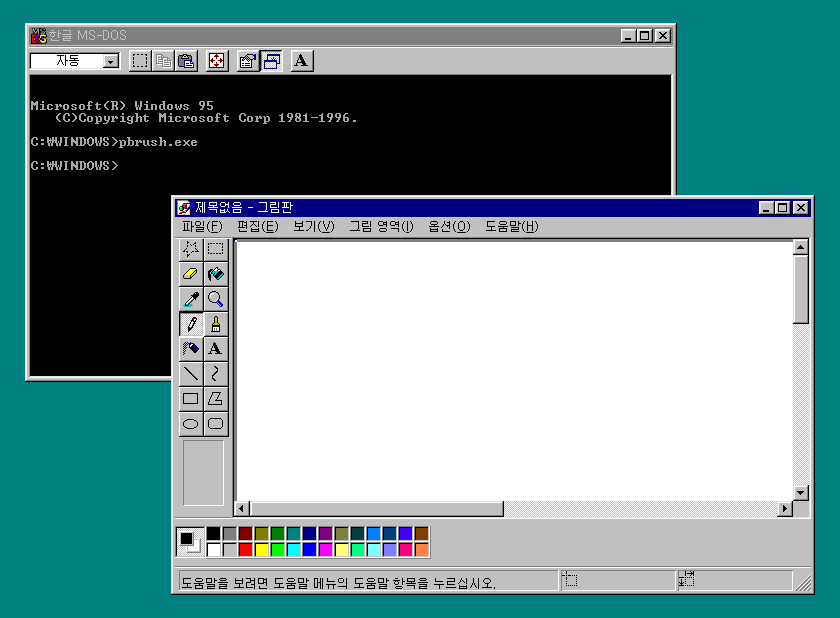Image resolution: width=840 pixels, height=618 pixels.
Task: Open the 보기(V) menu
Action: pyautogui.click(x=313, y=227)
